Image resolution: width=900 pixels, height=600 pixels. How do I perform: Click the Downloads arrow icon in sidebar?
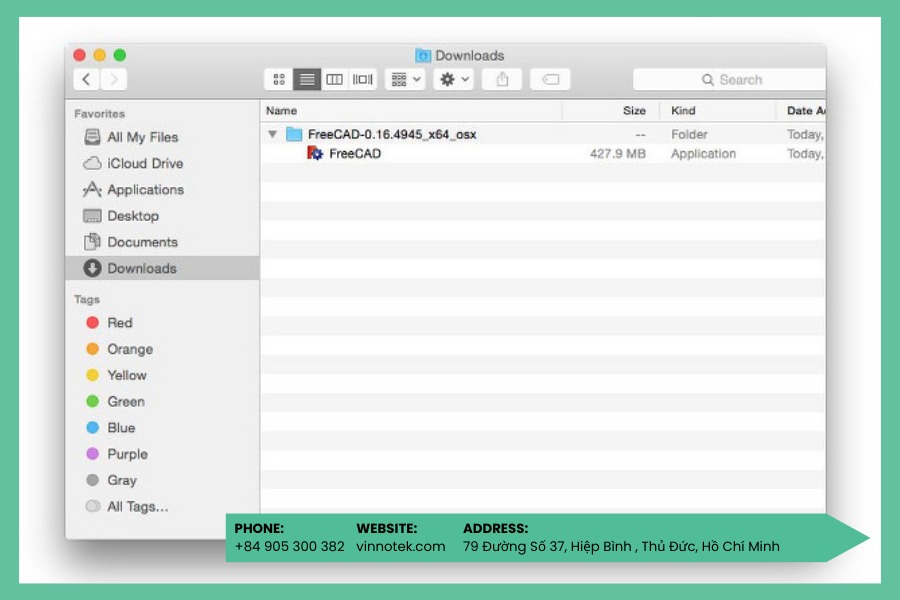pyautogui.click(x=92, y=268)
